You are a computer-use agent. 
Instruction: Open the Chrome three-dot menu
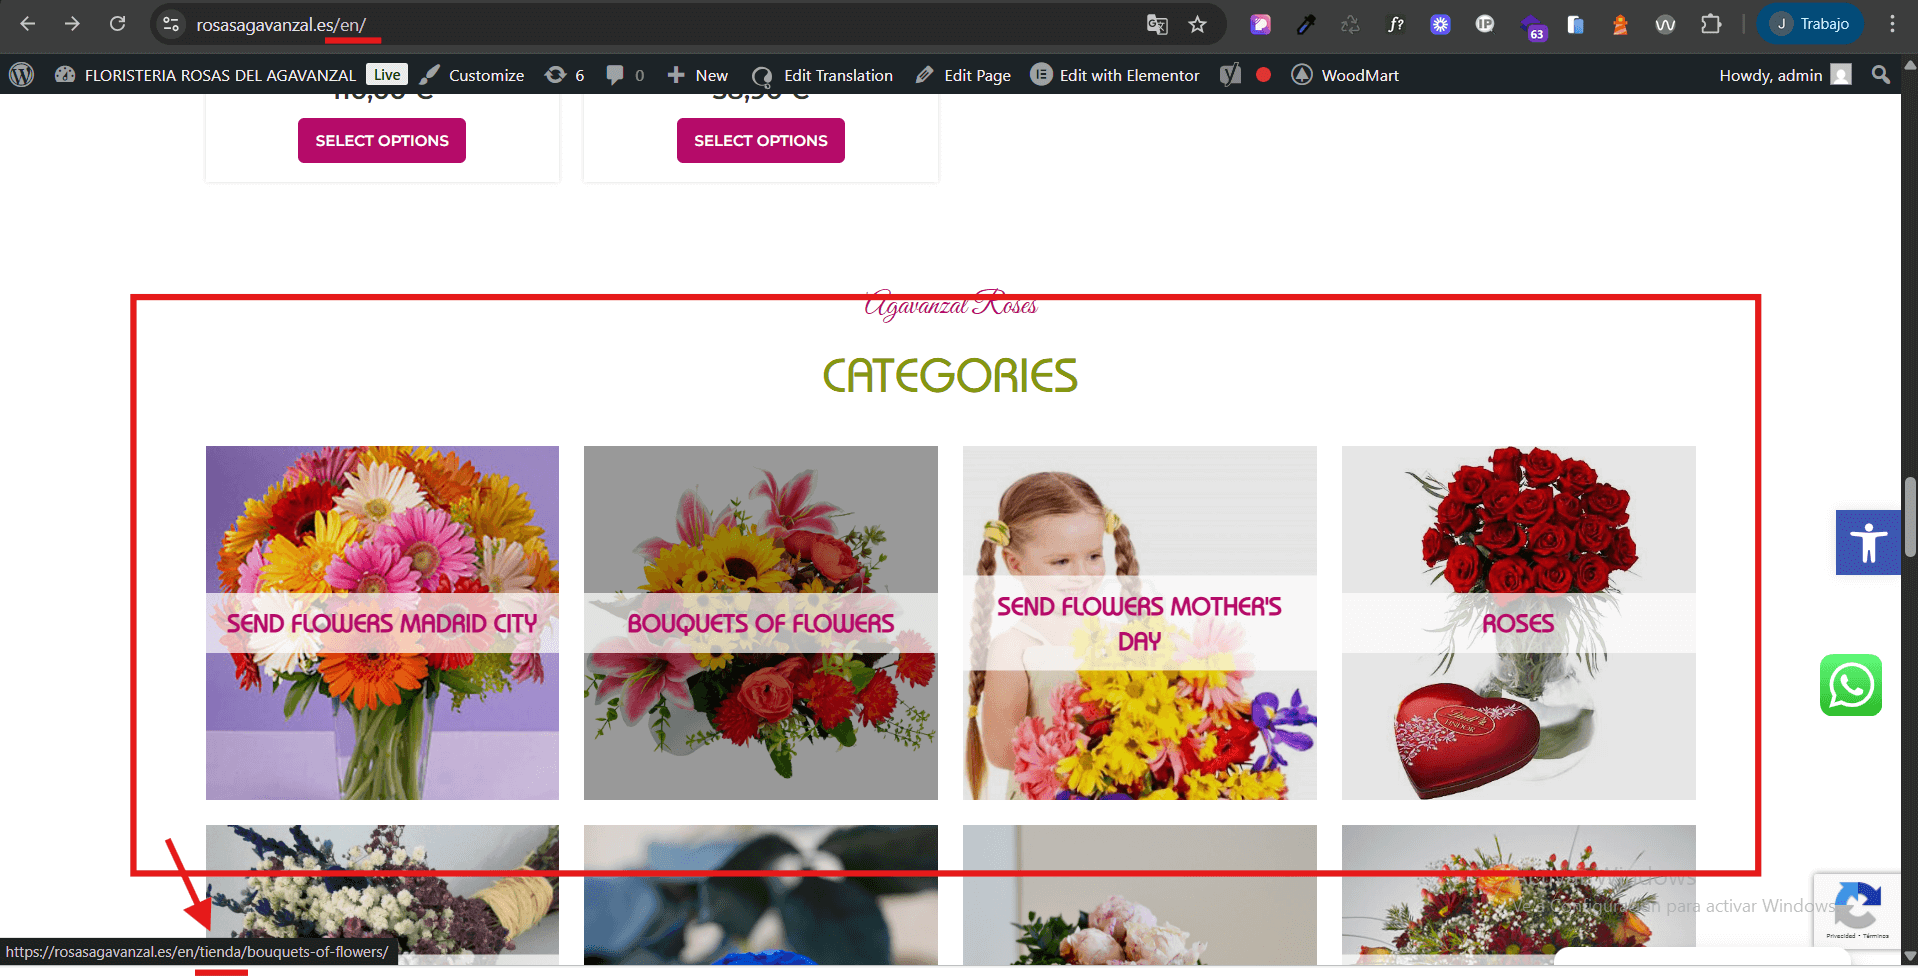pyautogui.click(x=1892, y=24)
